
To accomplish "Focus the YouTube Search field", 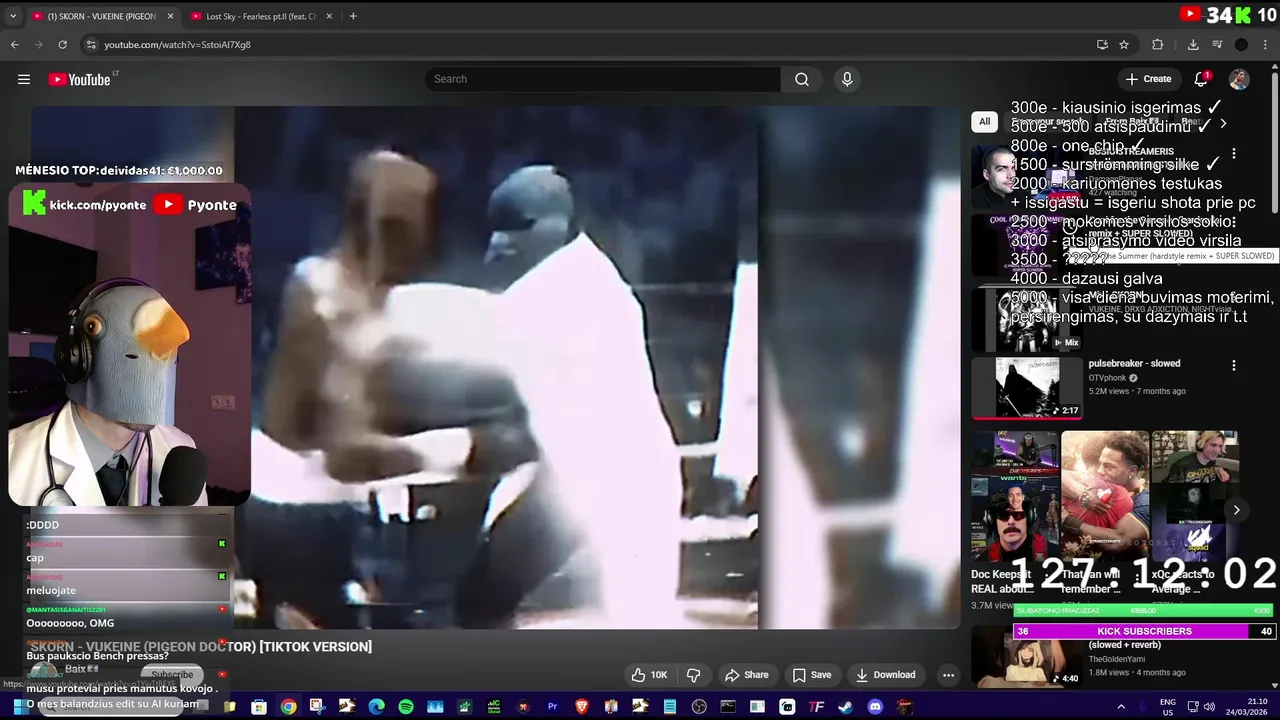I will [x=603, y=79].
